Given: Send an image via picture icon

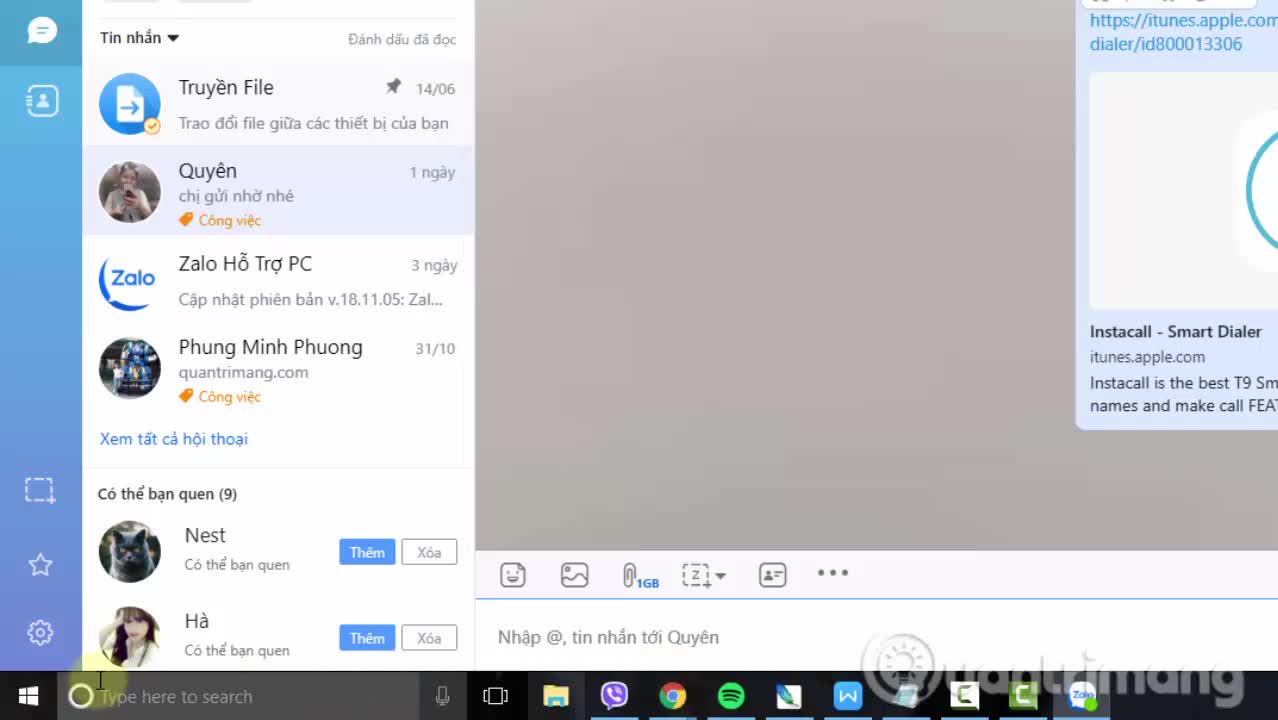Looking at the screenshot, I should [x=574, y=575].
